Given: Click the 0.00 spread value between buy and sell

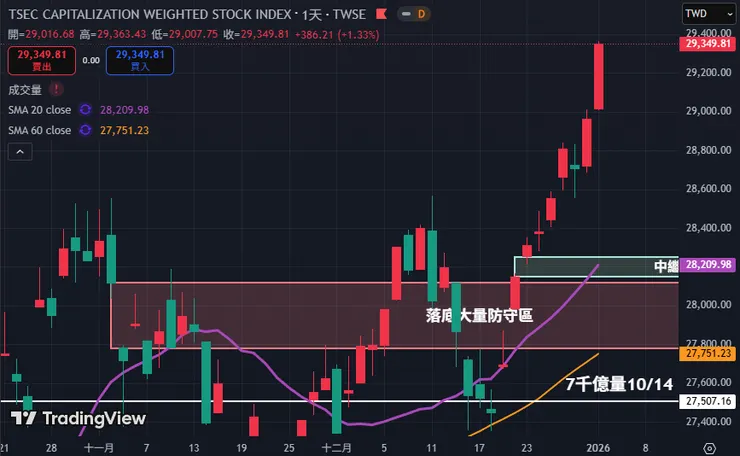Looking at the screenshot, I should point(91,60).
